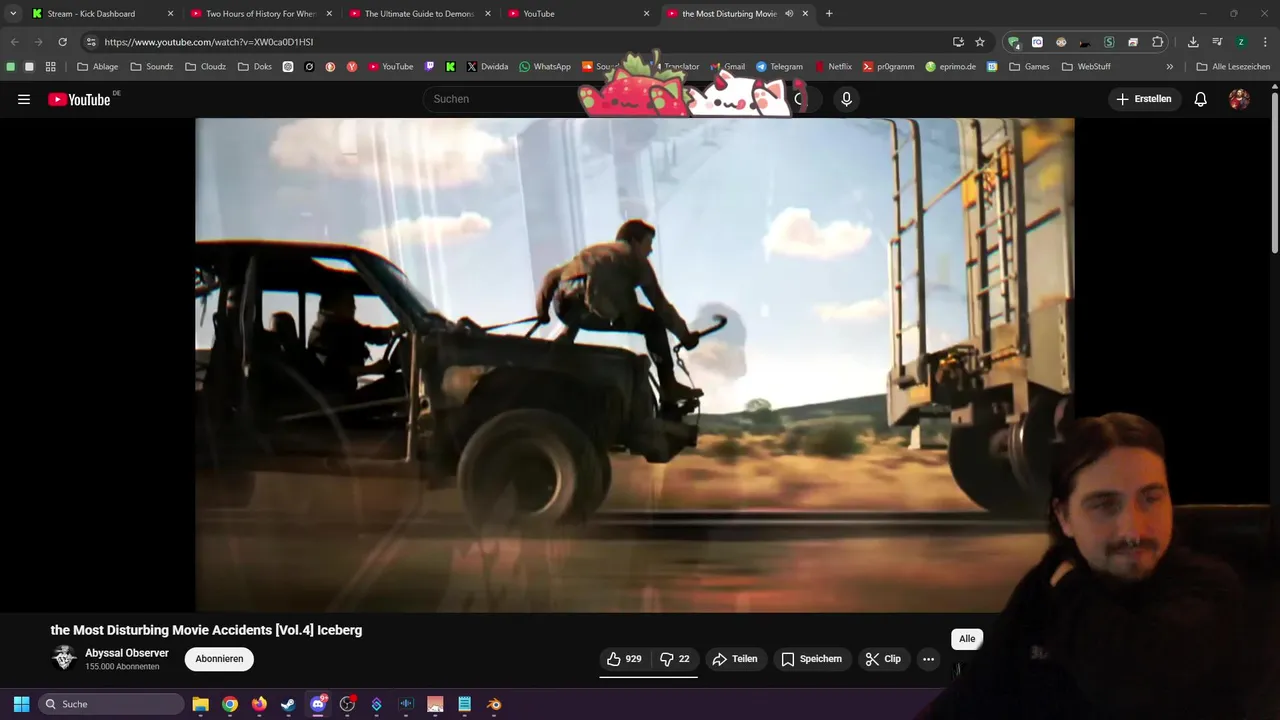The width and height of the screenshot is (1280, 720).
Task: Open Discord from the taskbar
Action: 318,704
